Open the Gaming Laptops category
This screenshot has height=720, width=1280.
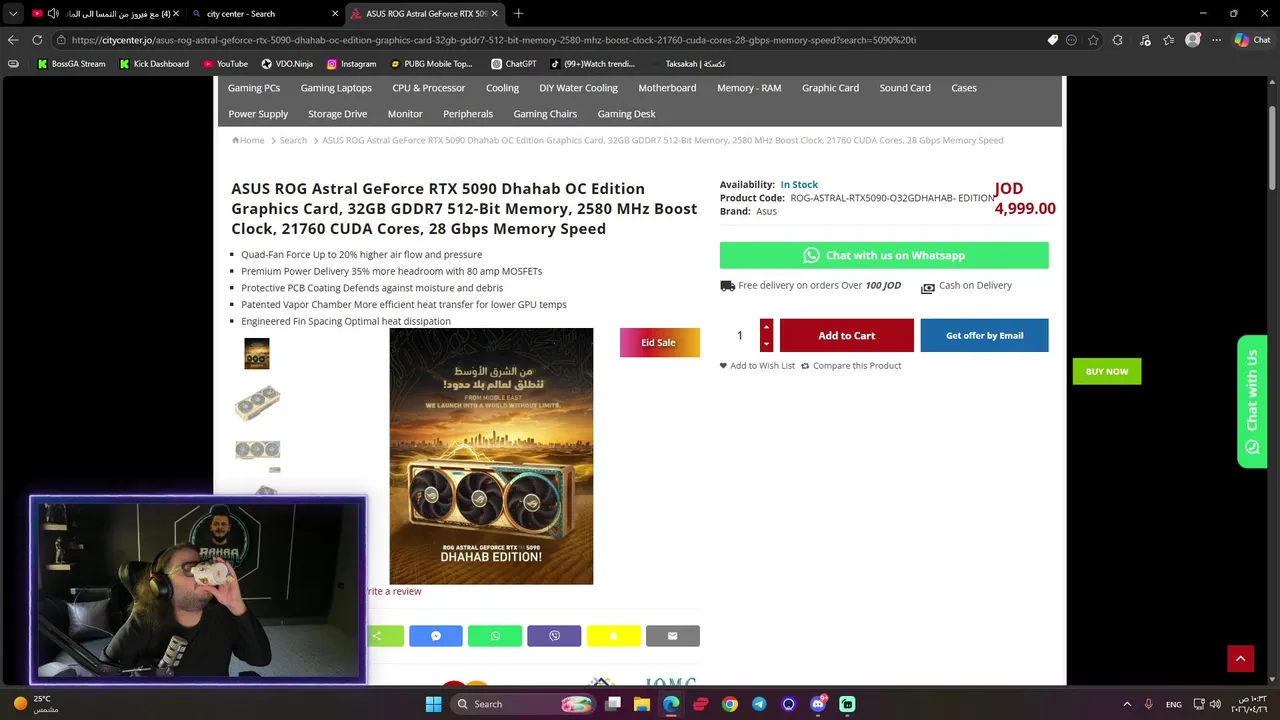click(x=336, y=88)
